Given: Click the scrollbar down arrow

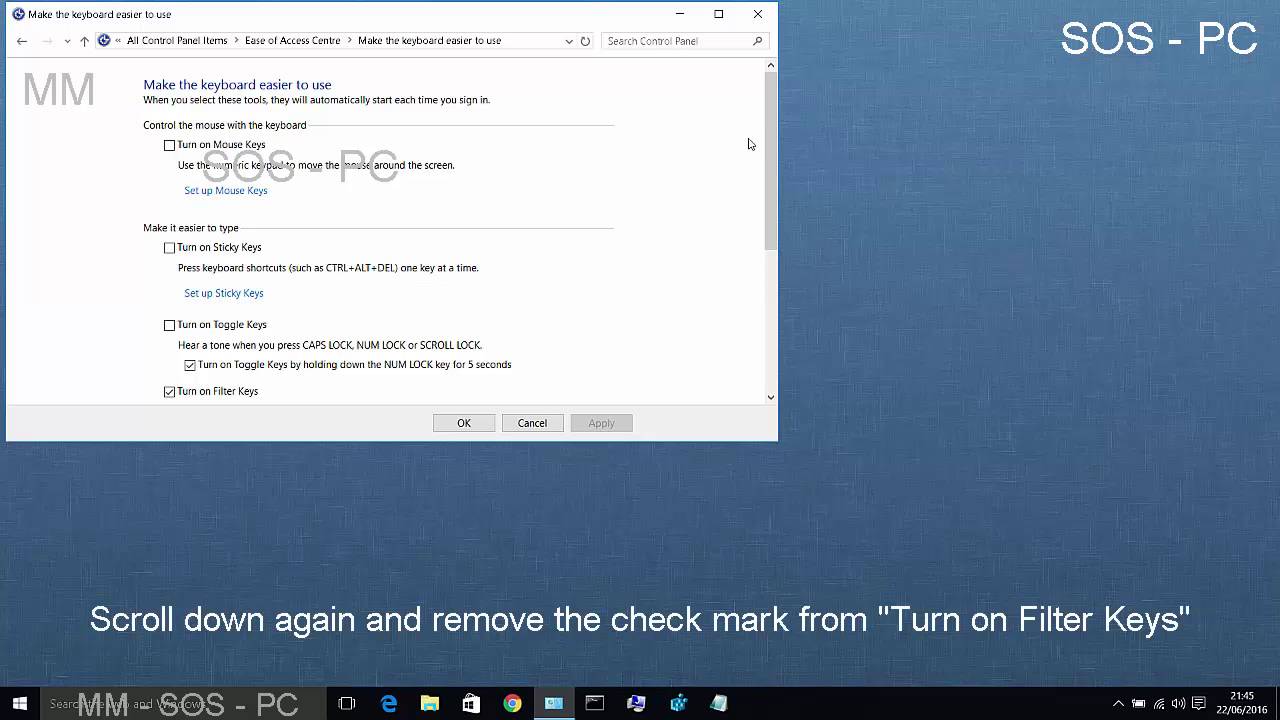Looking at the screenshot, I should 770,397.
